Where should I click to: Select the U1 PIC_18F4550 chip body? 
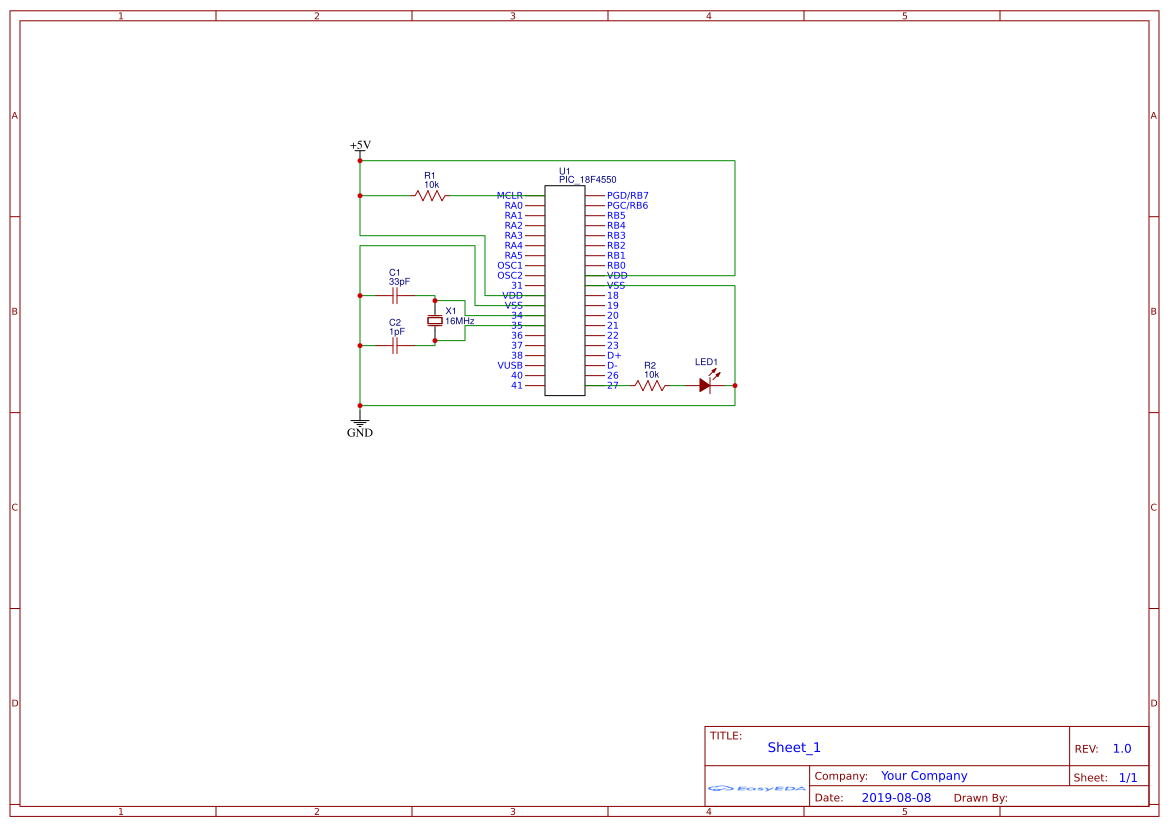click(563, 285)
